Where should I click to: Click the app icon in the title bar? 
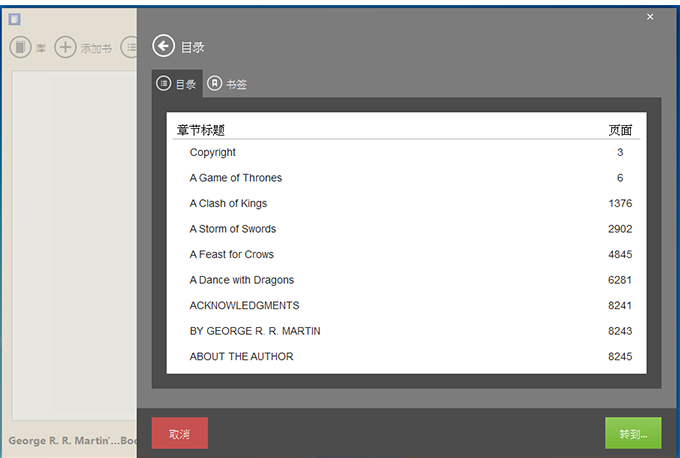click(x=15, y=19)
